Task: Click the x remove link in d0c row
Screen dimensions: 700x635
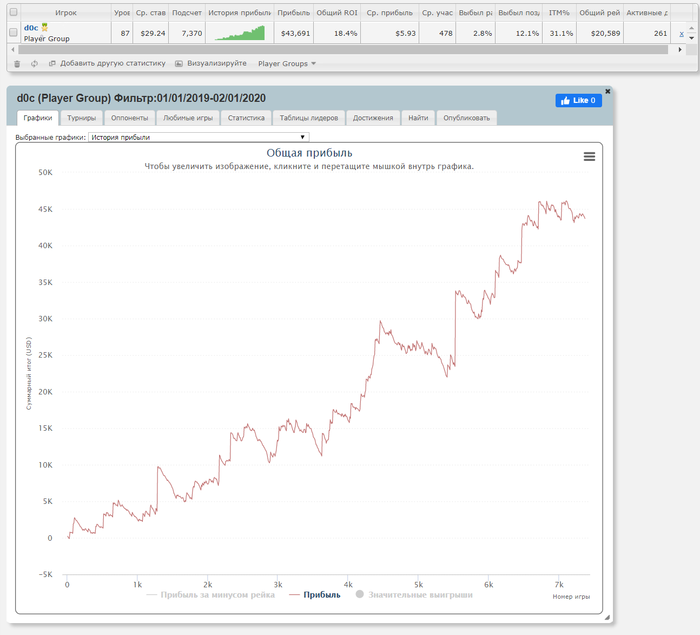Action: 681,33
